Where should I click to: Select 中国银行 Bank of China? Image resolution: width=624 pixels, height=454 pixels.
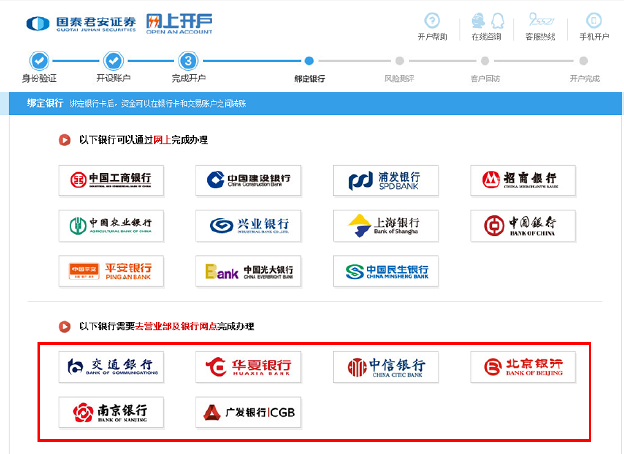[x=523, y=226]
